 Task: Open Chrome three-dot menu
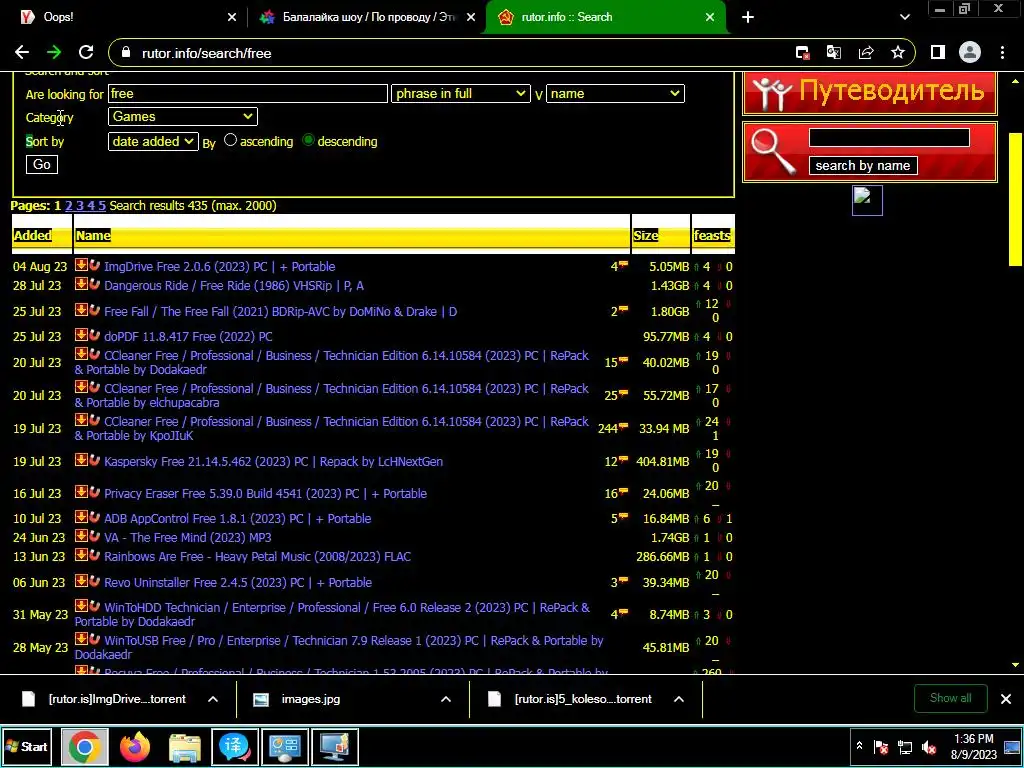[1002, 53]
